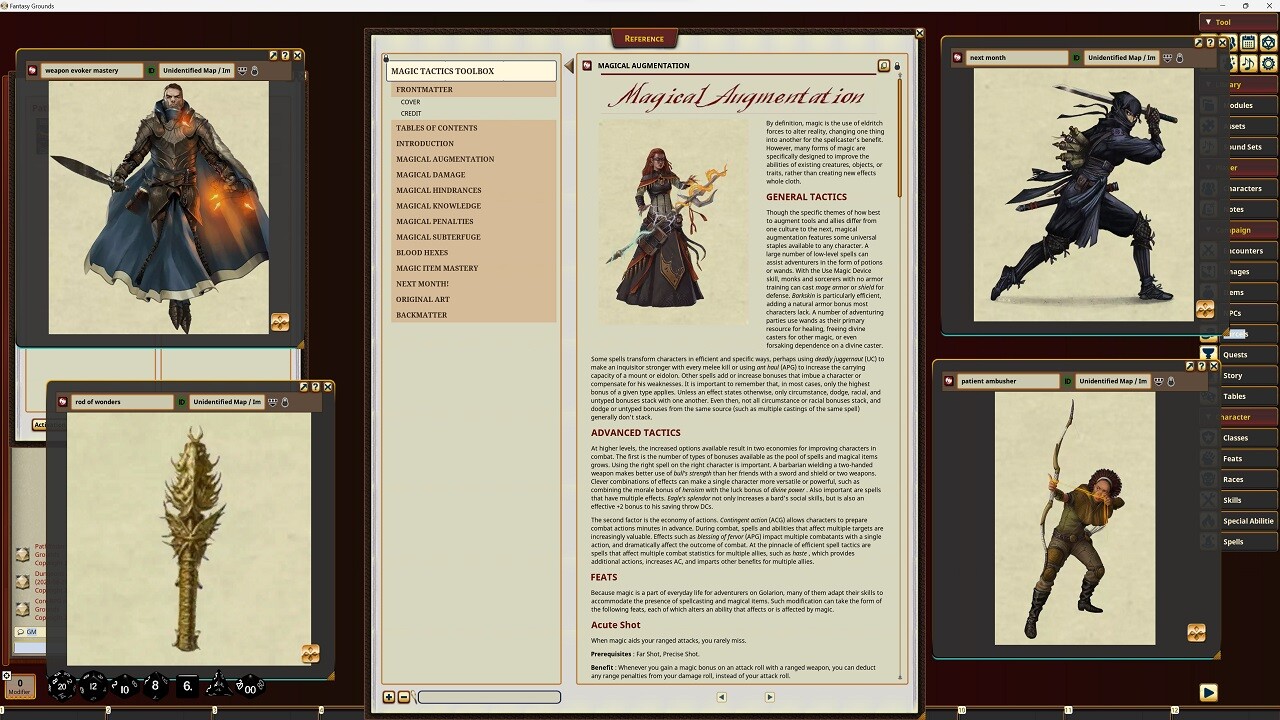Image resolution: width=1280 pixels, height=720 pixels.
Task: Open the calendar tool in the top-right toolbar
Action: tap(1248, 43)
